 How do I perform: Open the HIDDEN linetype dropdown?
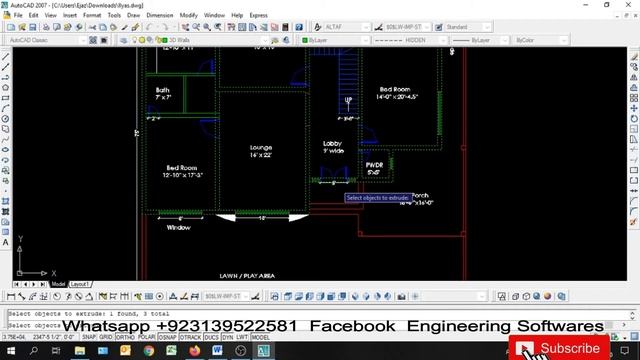click(x=410, y=40)
